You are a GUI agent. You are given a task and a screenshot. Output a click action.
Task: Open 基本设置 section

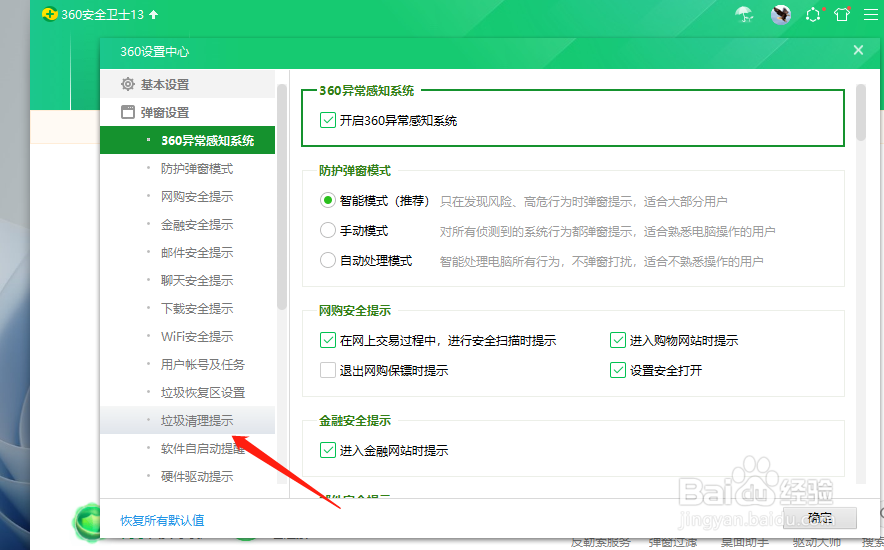click(187, 85)
